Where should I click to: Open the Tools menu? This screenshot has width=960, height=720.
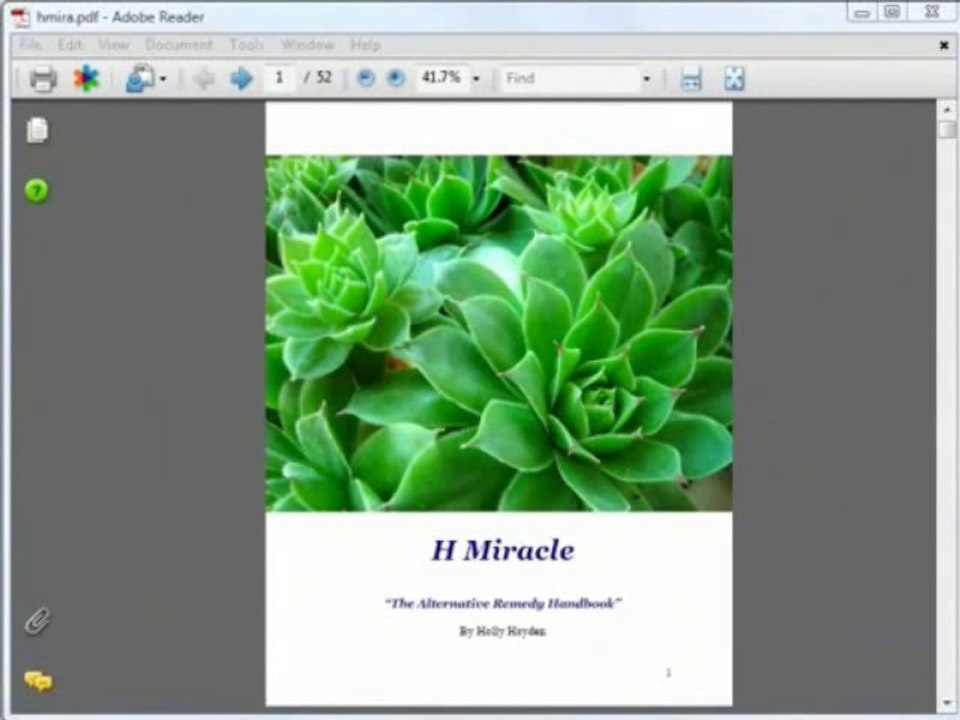(246, 45)
